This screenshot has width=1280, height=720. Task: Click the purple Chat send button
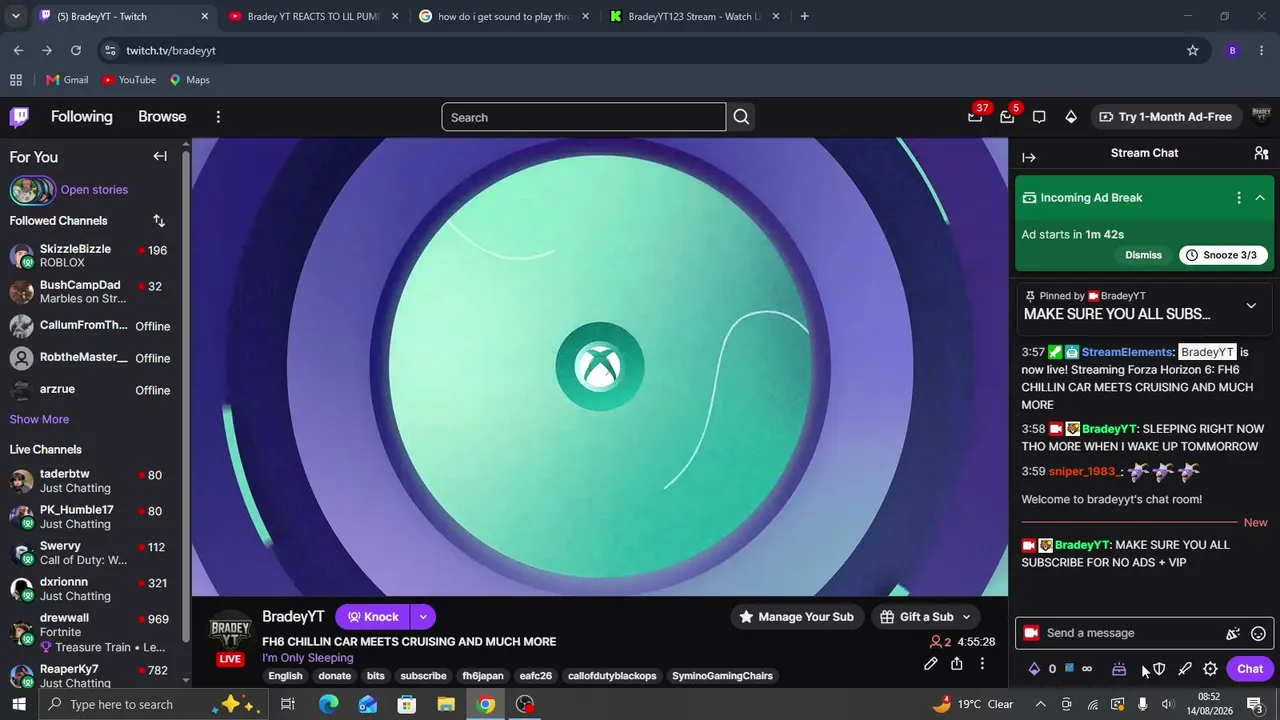click(x=1250, y=669)
